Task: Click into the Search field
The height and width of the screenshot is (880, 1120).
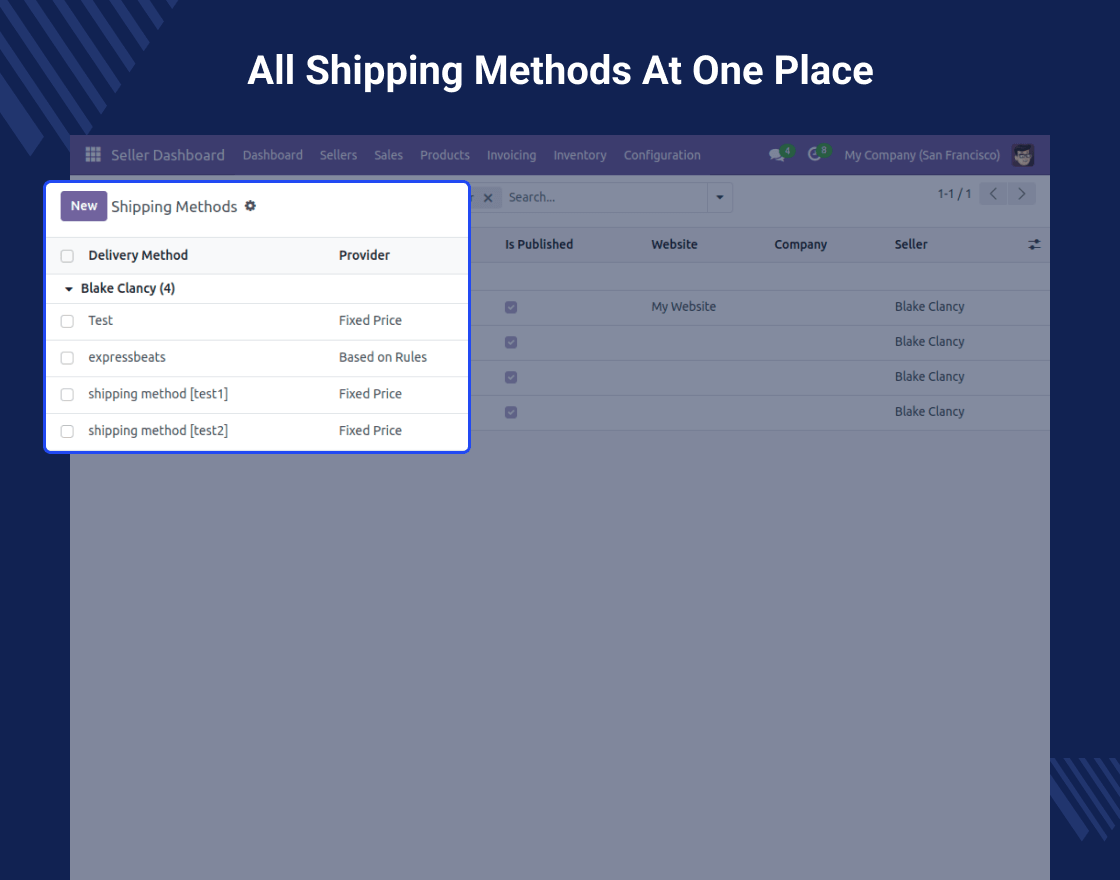Action: [x=604, y=197]
